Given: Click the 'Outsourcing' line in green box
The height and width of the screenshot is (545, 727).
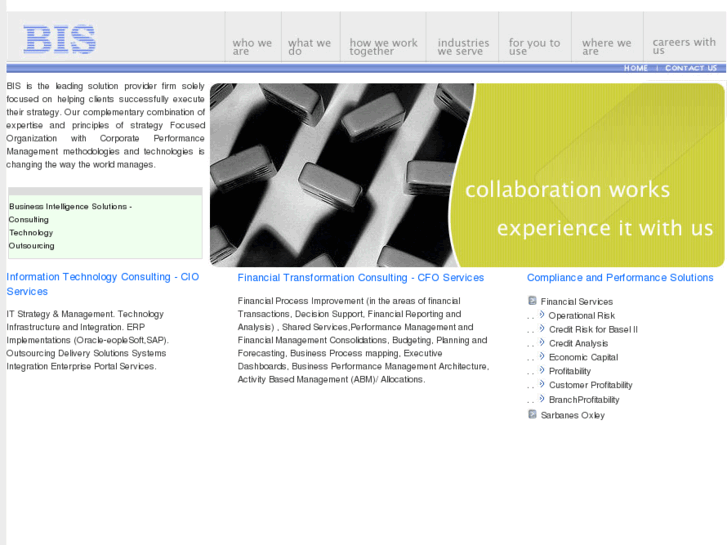Looking at the screenshot, I should 32,245.
